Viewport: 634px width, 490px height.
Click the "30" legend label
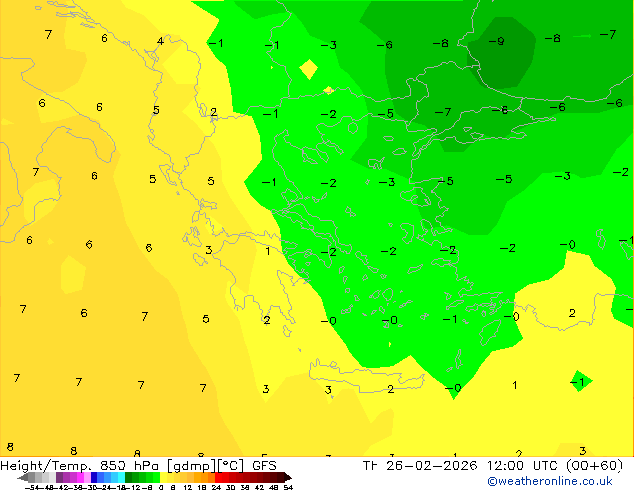(x=230, y=487)
